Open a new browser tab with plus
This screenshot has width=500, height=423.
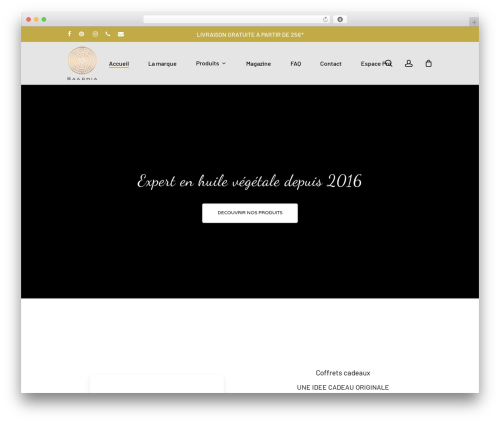474,22
